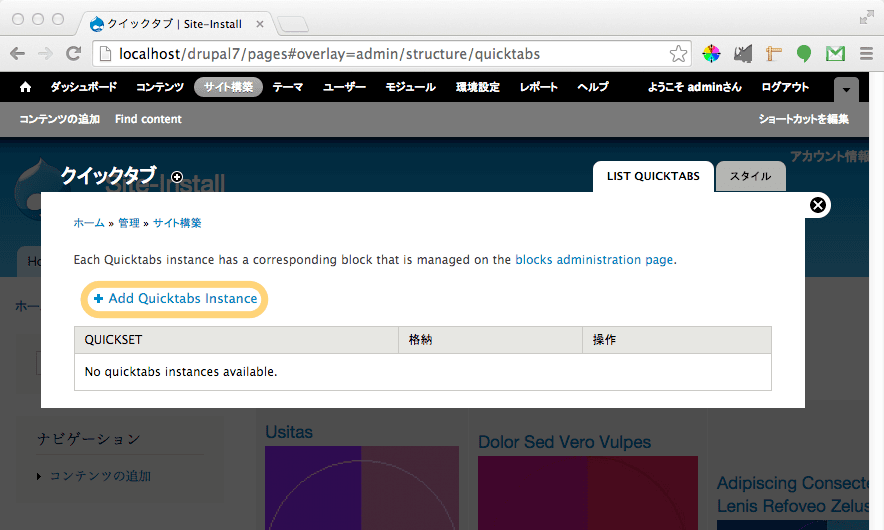Open a new browser tab
This screenshot has width=884, height=530.
293,24
